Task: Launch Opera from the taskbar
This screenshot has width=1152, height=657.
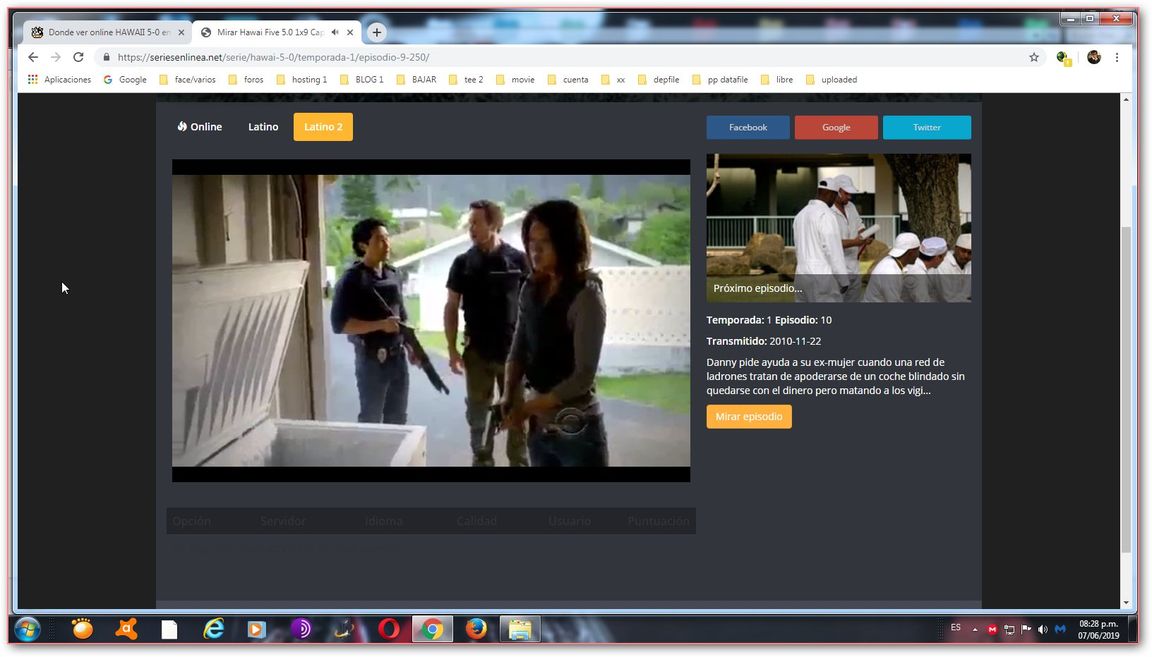Action: [389, 629]
